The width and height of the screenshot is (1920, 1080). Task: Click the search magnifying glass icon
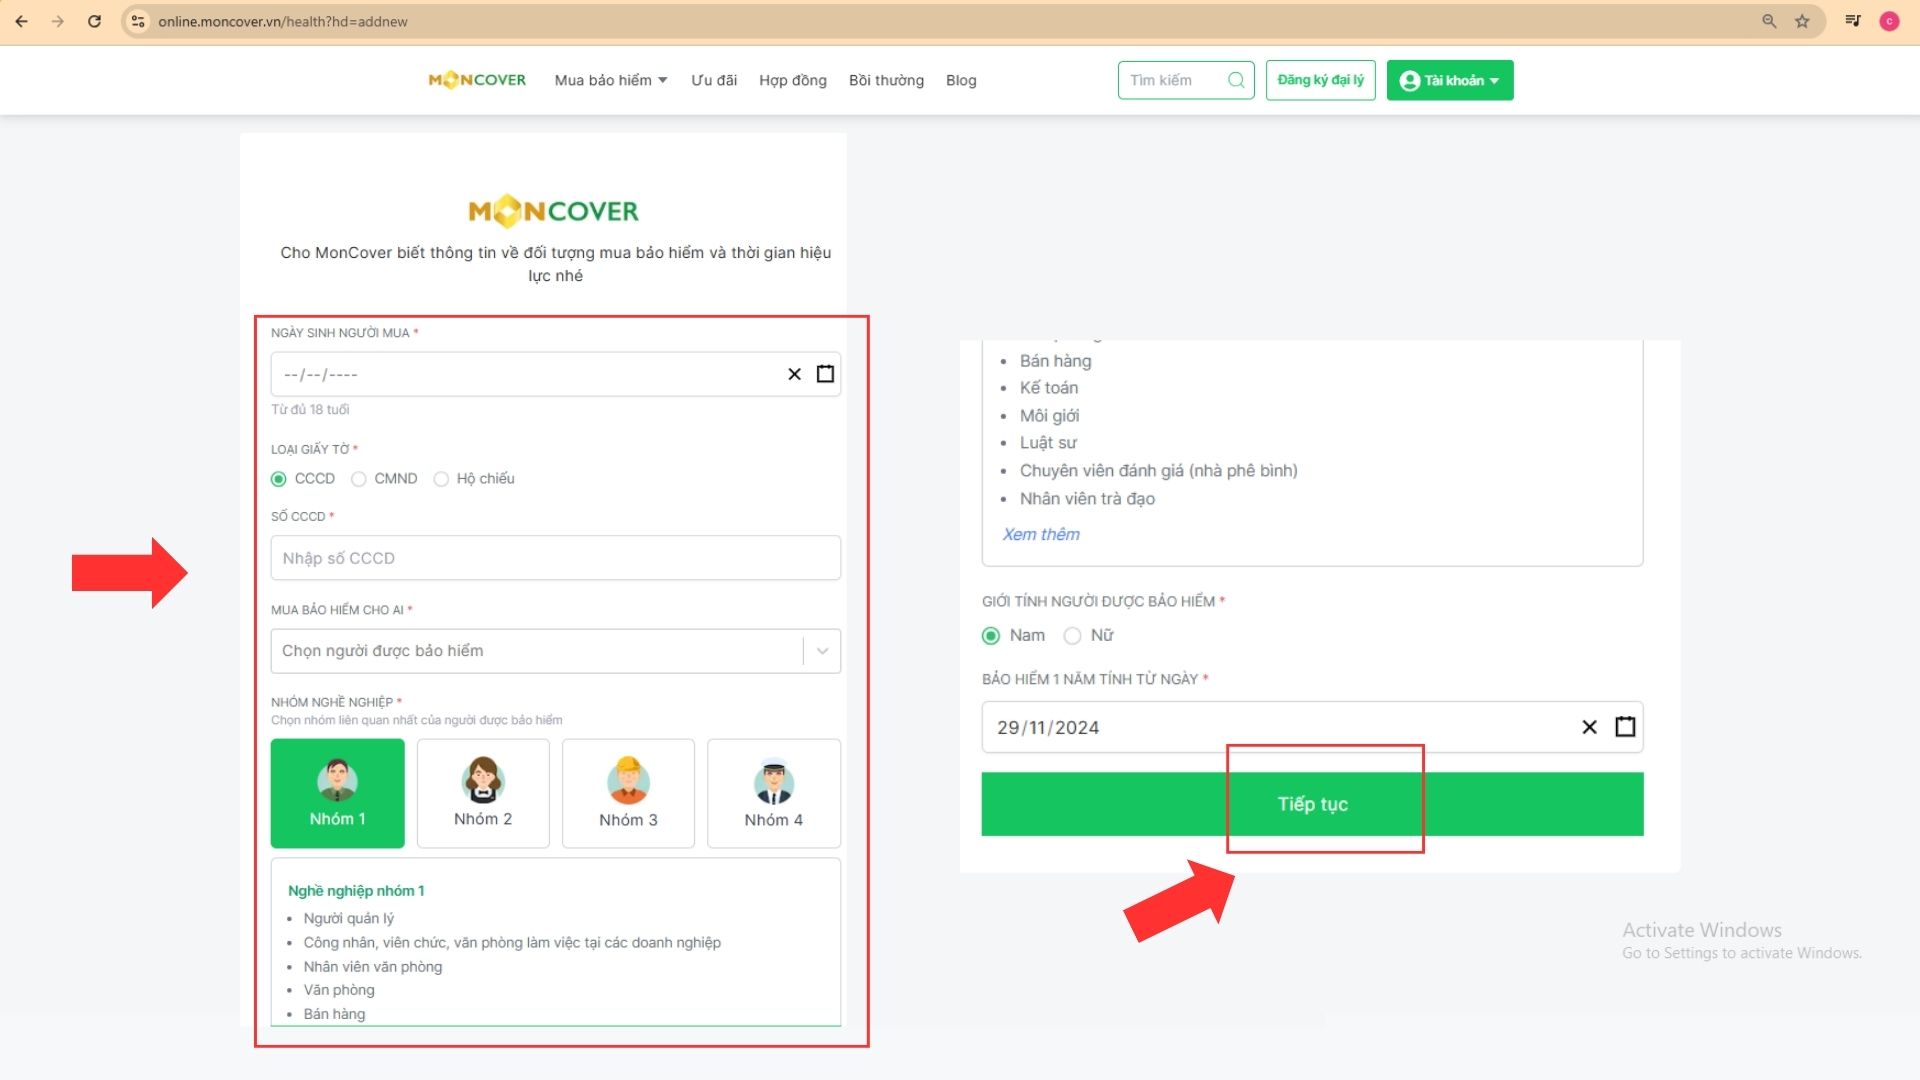click(x=1234, y=80)
